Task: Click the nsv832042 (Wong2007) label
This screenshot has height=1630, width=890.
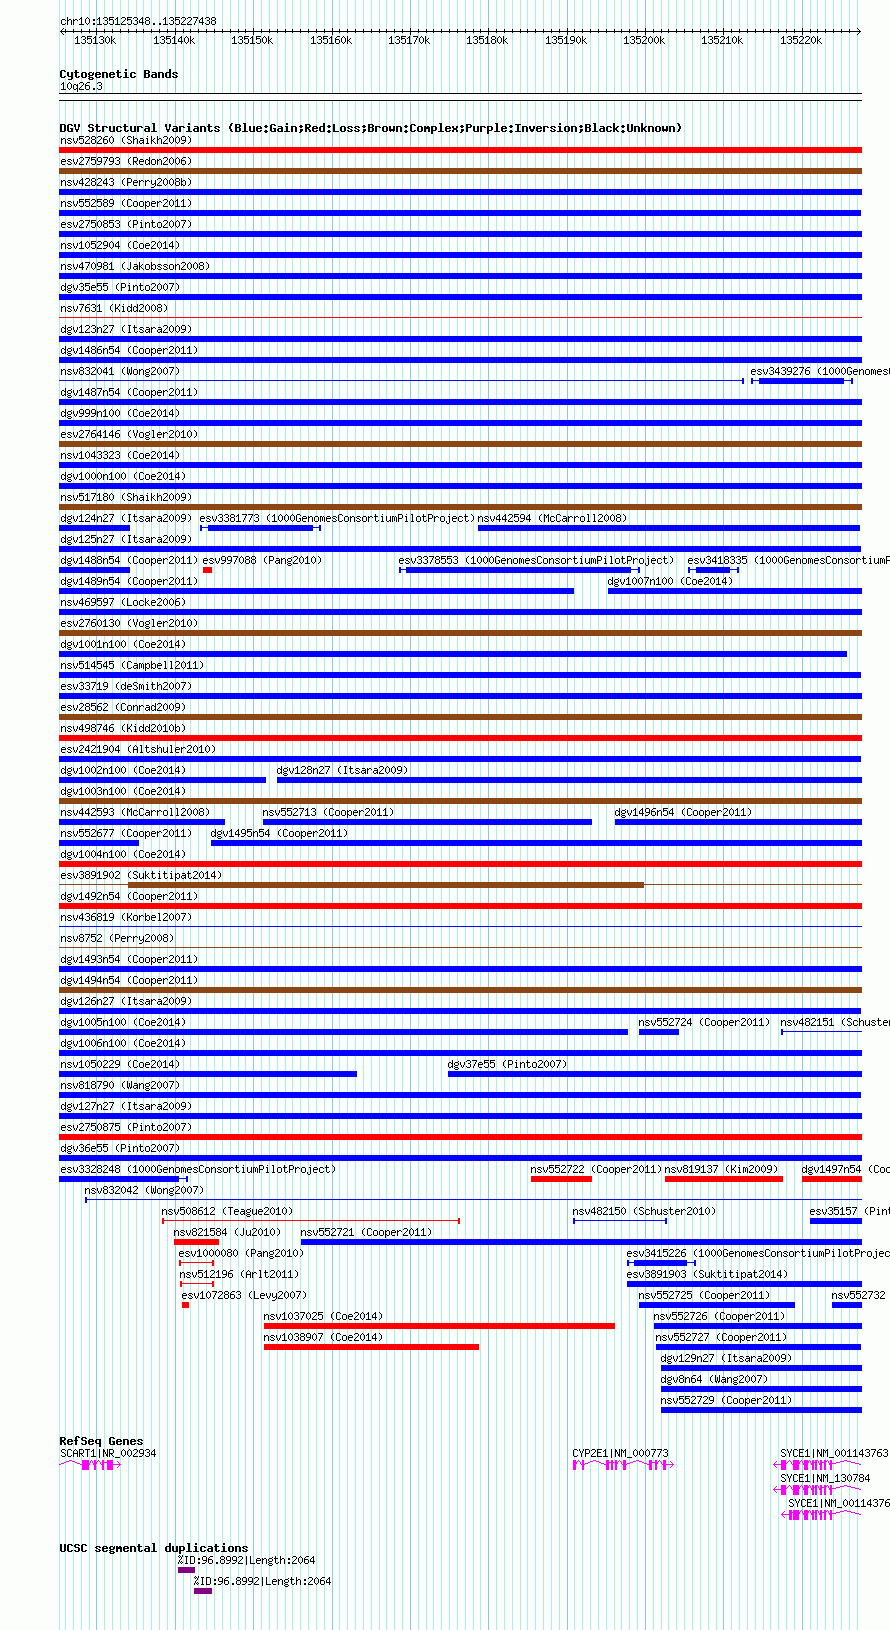Action: coord(144,1190)
